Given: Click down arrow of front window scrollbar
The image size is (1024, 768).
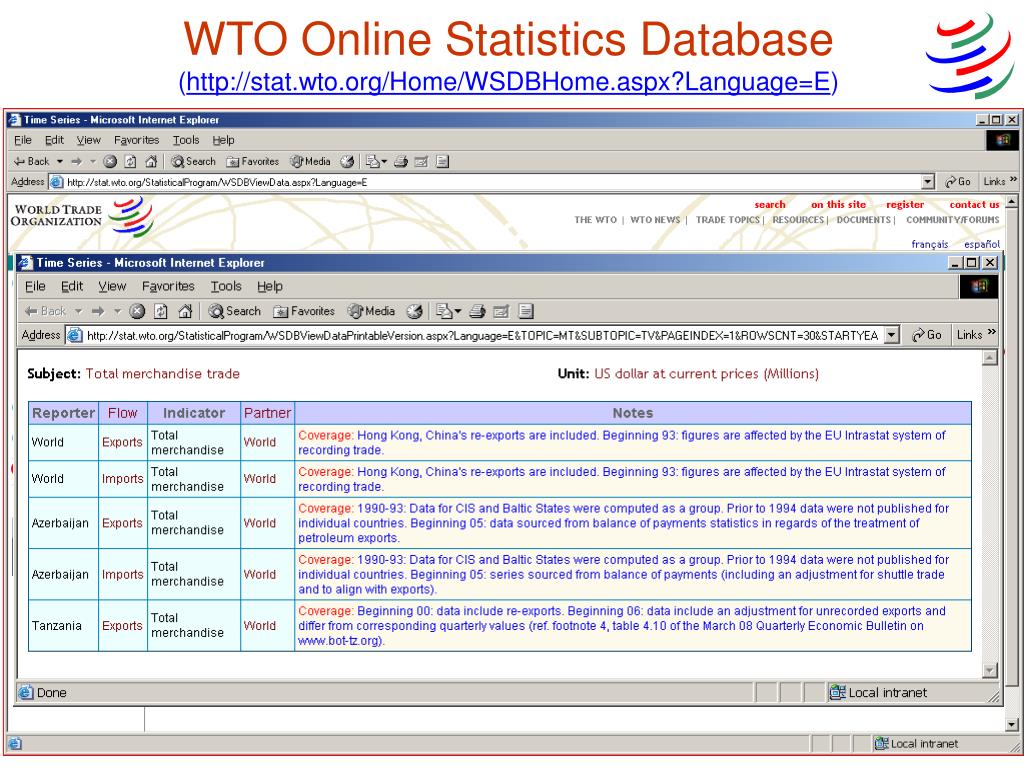Looking at the screenshot, I should coord(990,671).
